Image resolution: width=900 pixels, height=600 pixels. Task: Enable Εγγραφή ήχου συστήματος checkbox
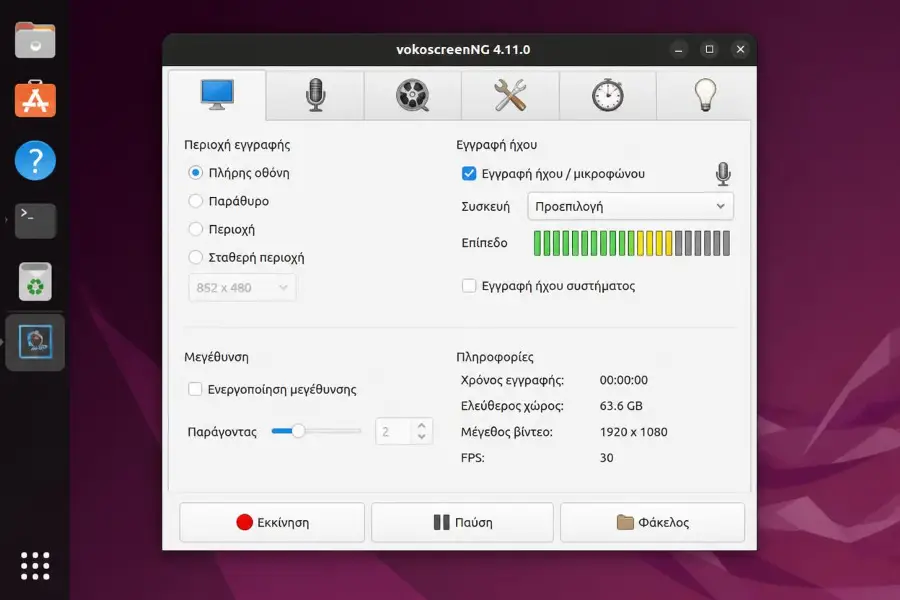(469, 286)
